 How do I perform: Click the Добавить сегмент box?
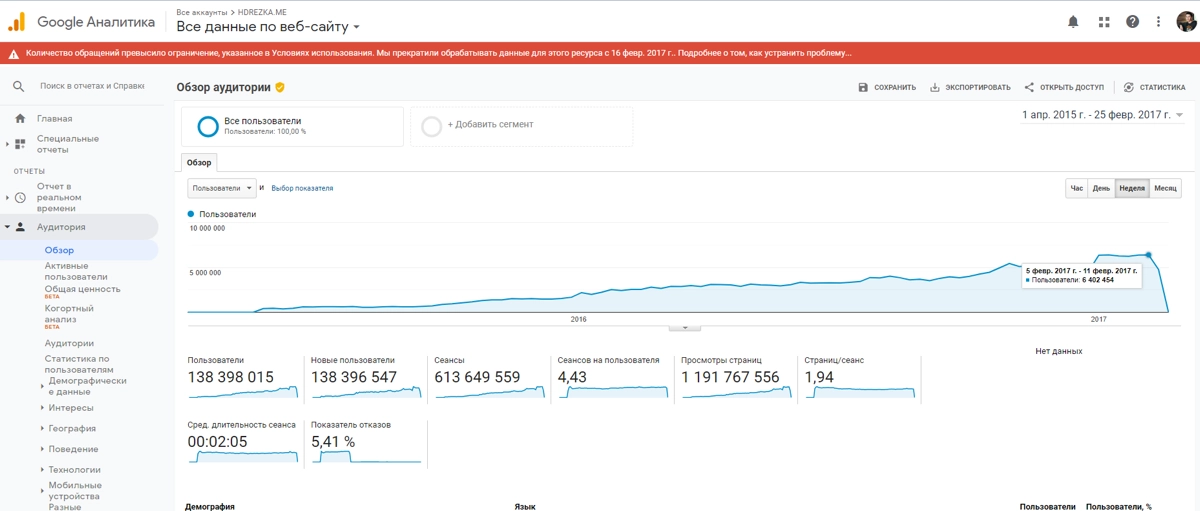(x=521, y=126)
